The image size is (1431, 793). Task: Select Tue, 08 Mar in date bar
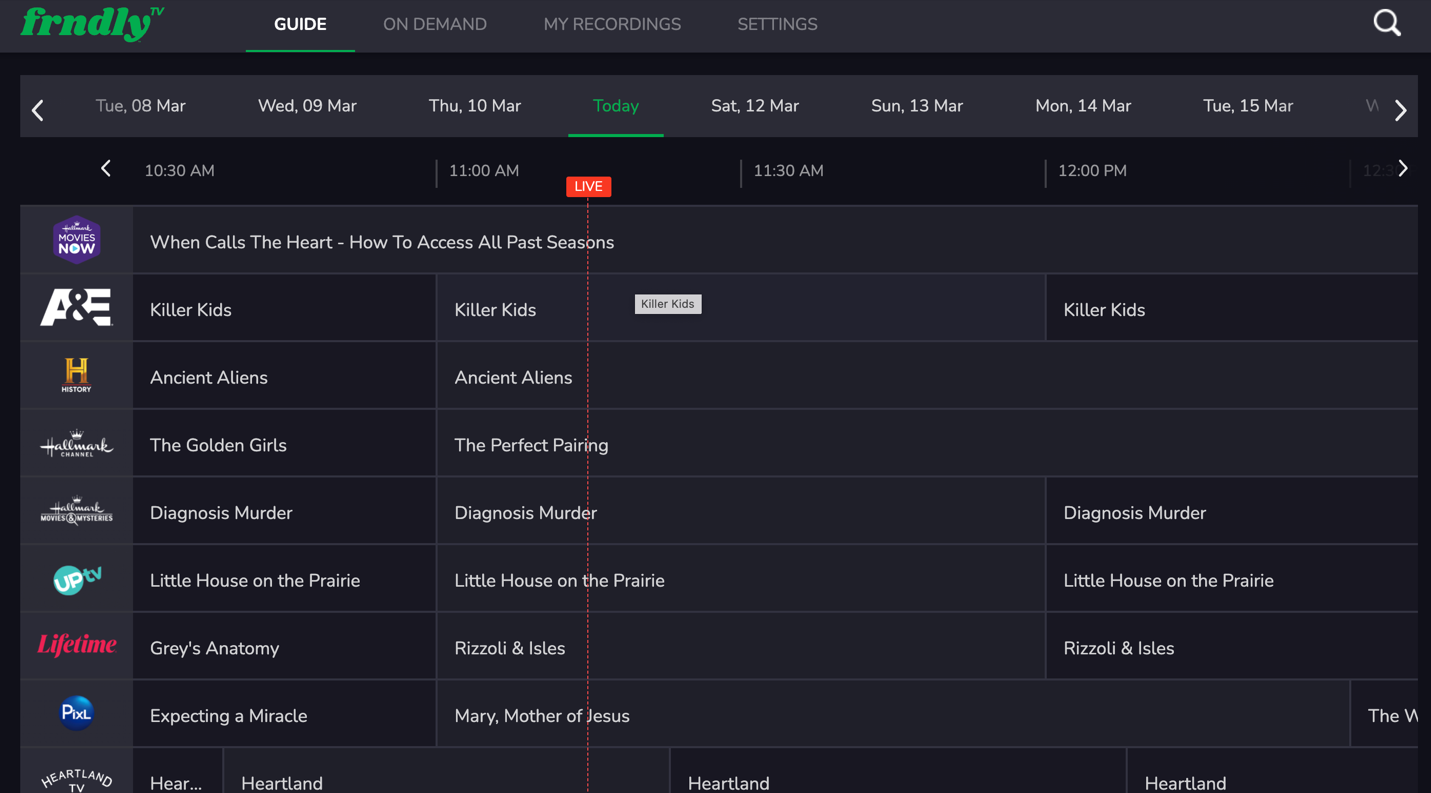coord(141,106)
